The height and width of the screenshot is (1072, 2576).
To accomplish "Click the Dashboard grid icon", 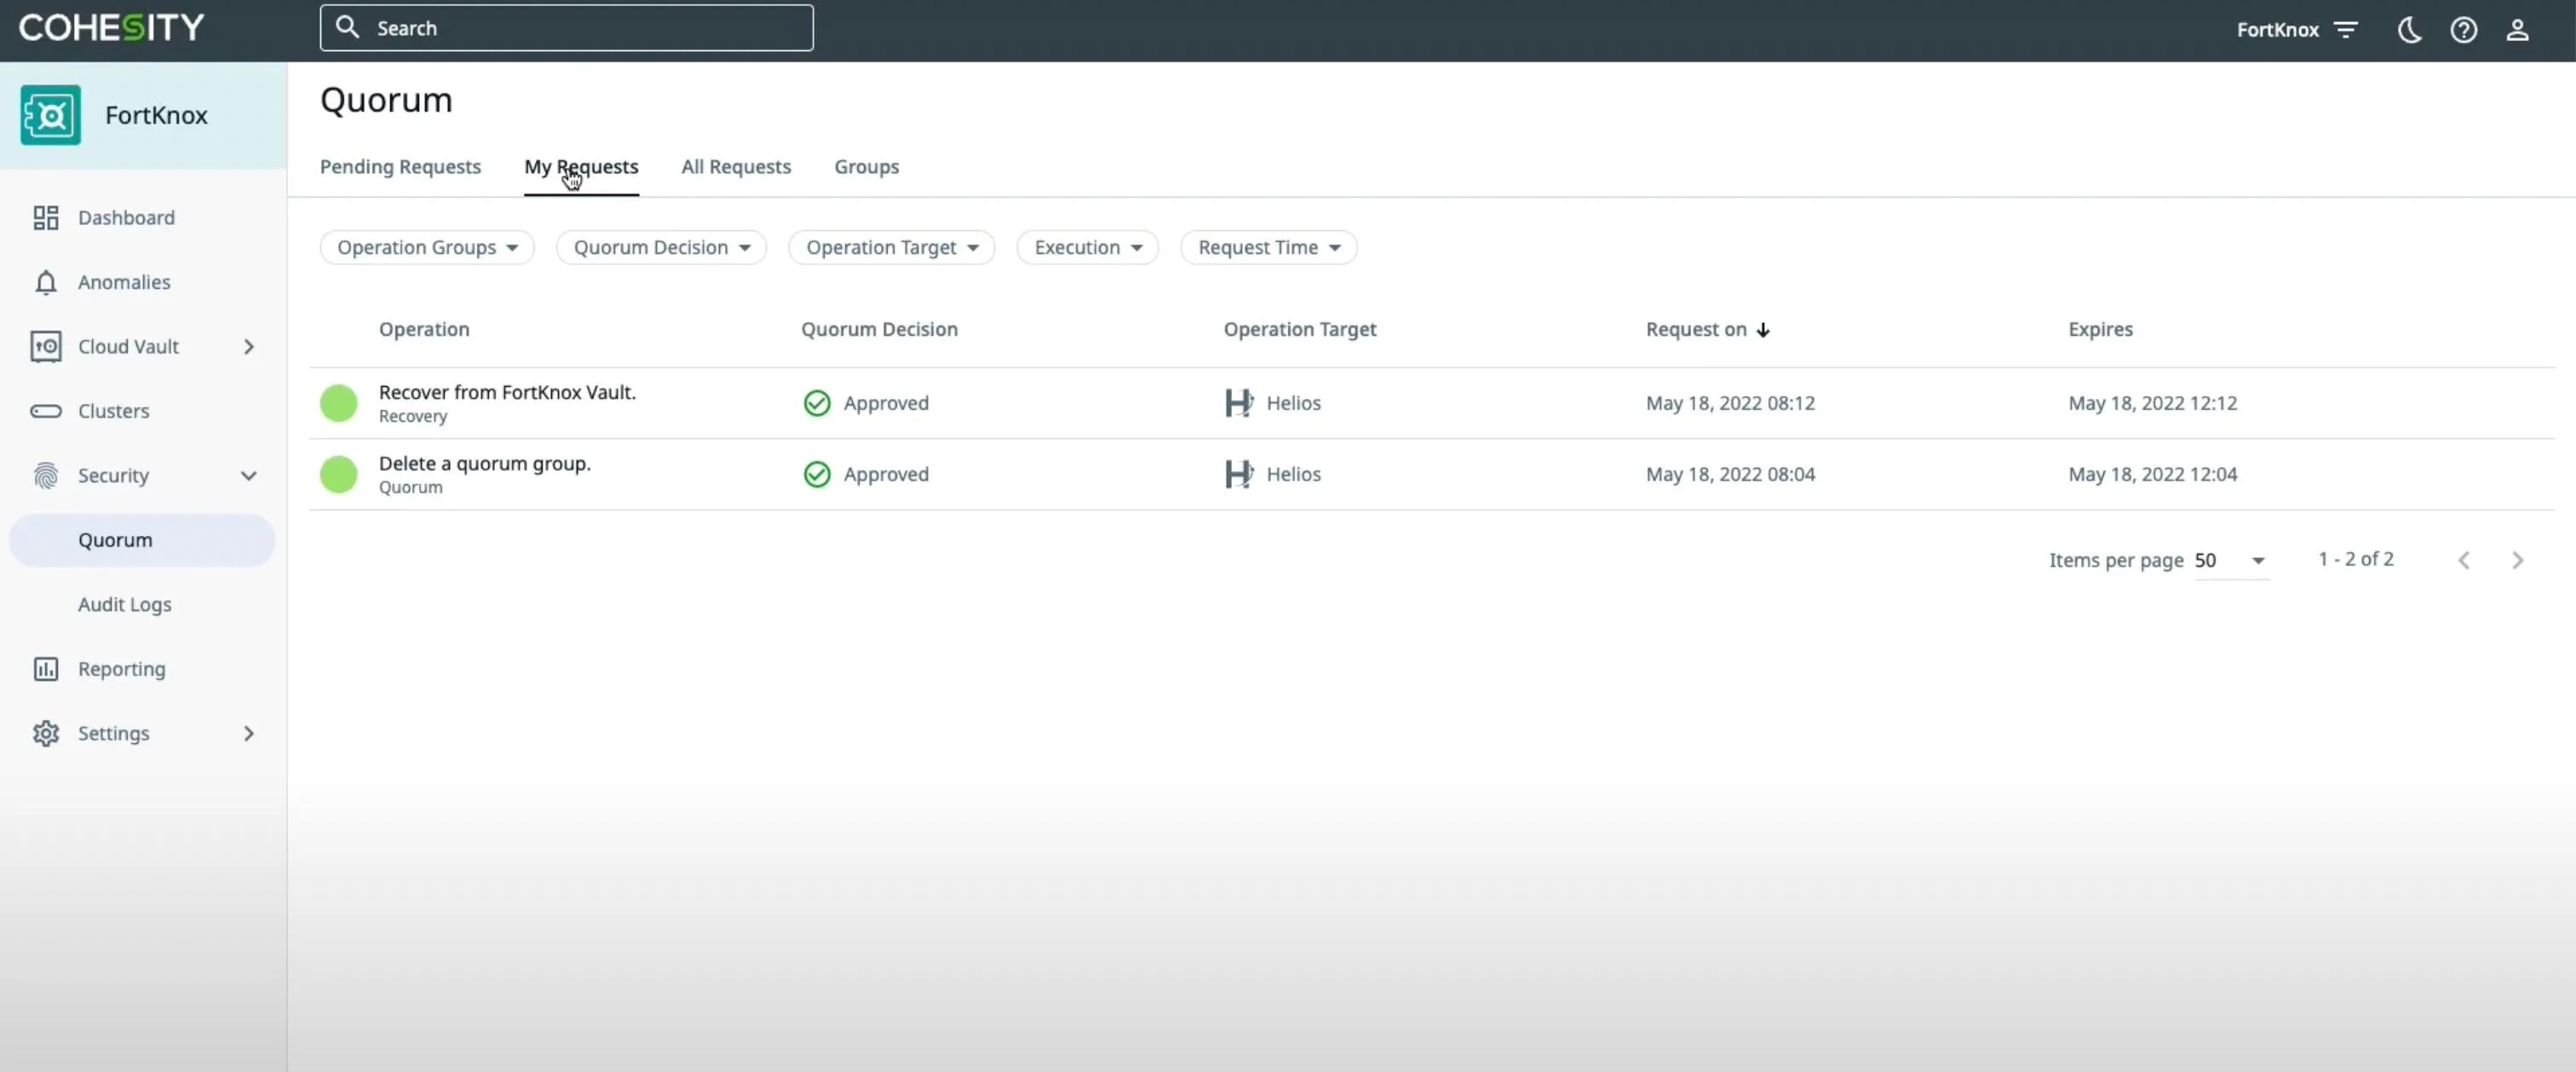I will point(46,217).
